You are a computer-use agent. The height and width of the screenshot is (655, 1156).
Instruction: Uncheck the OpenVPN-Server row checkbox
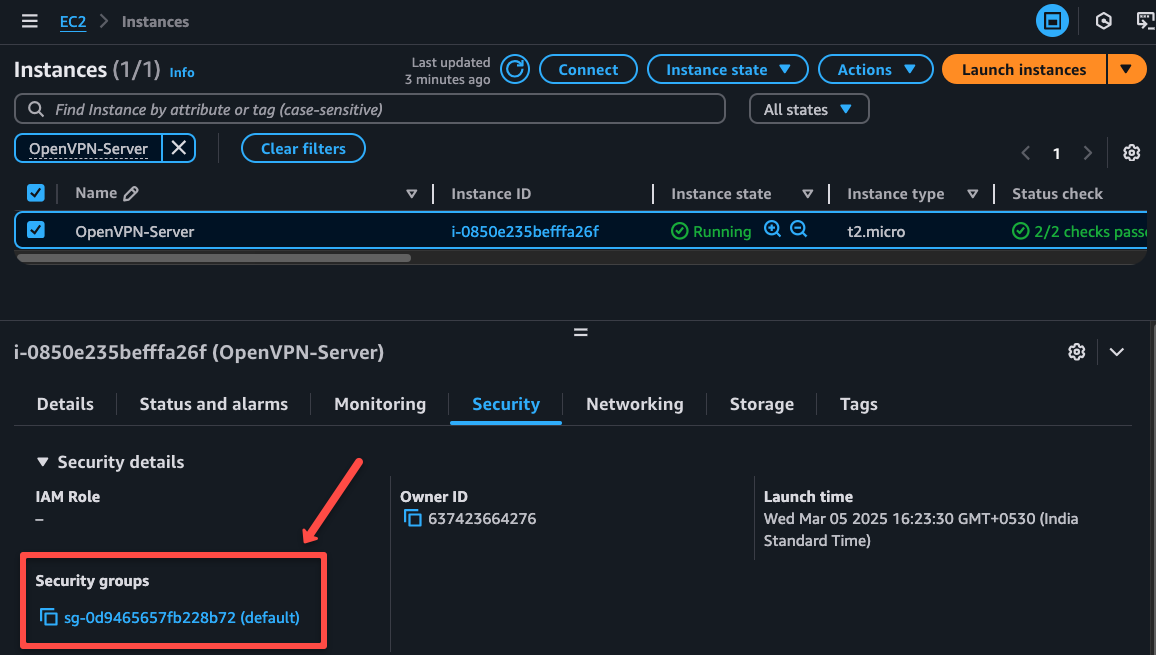pyautogui.click(x=36, y=230)
